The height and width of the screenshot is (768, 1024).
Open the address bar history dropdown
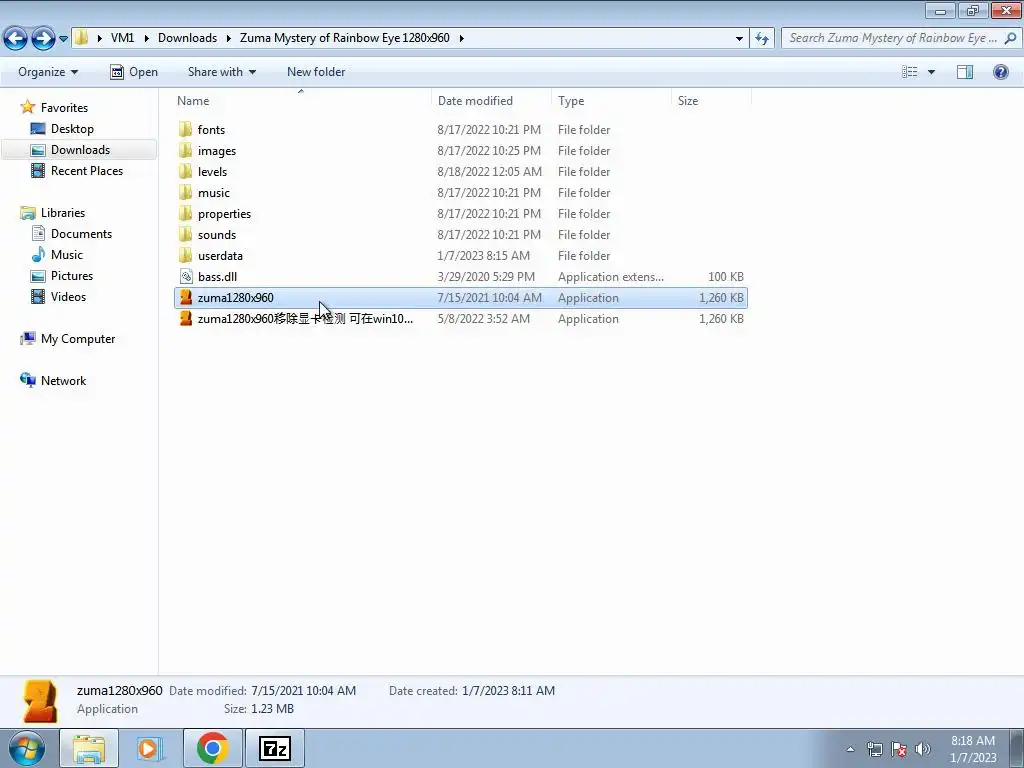(739, 39)
